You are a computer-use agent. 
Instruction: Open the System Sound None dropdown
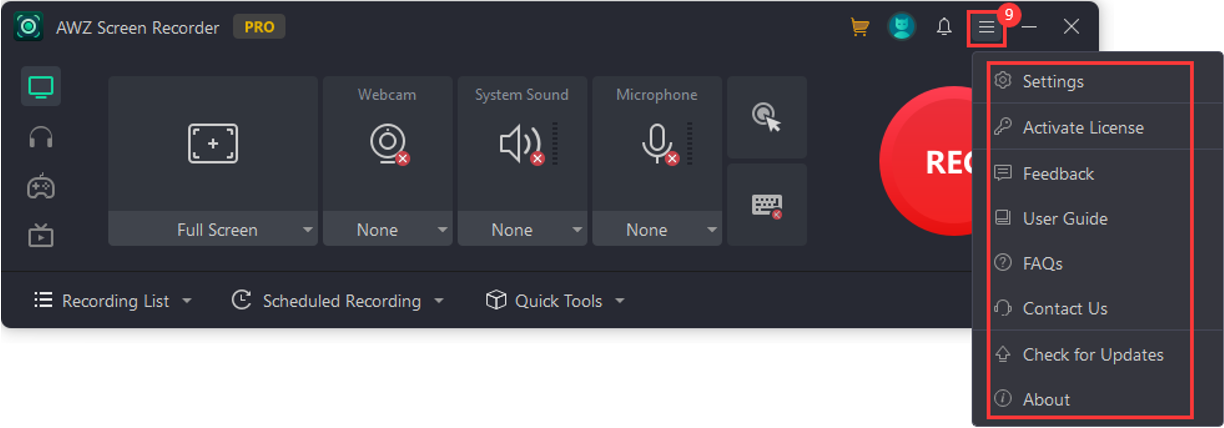522,229
